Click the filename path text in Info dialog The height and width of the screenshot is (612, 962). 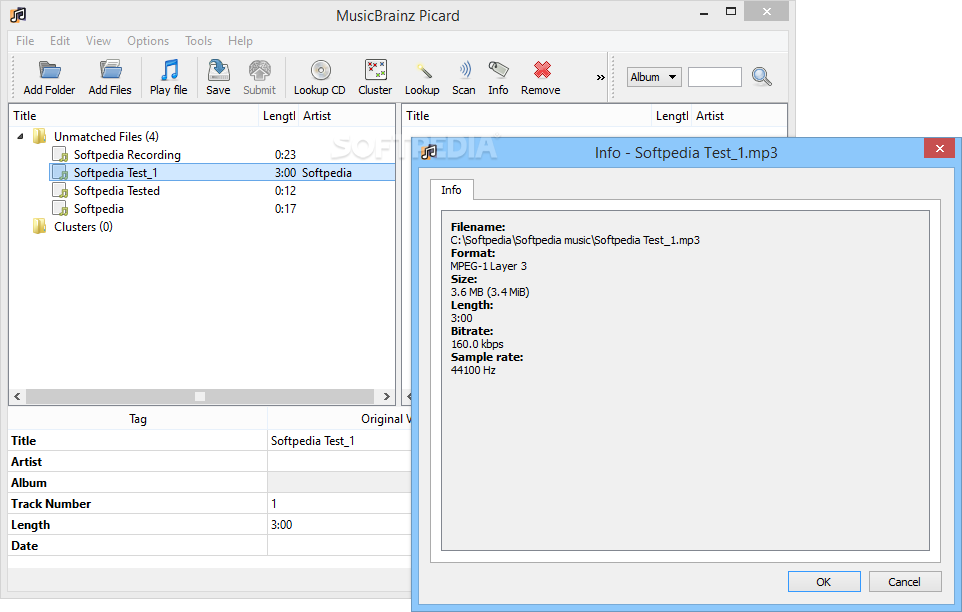[x=575, y=240]
